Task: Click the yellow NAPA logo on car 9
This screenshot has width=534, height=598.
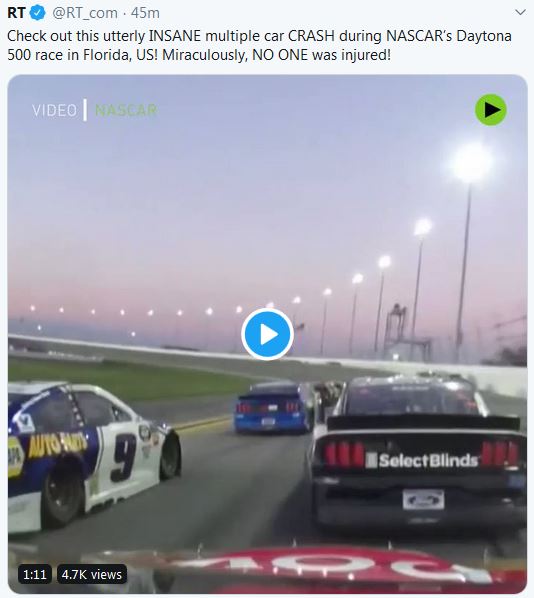Action: (x=15, y=457)
